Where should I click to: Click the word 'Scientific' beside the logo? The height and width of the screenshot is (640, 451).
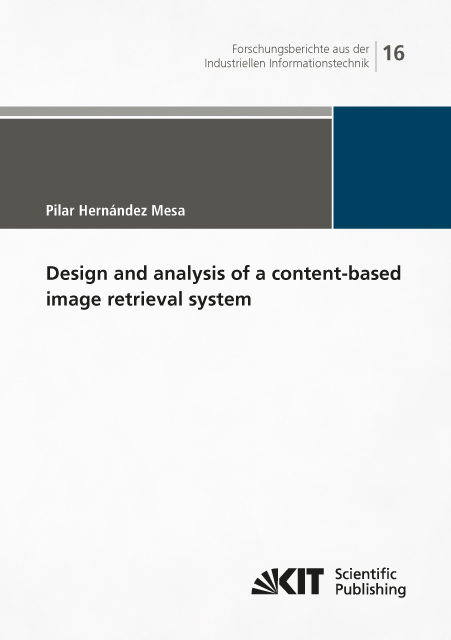tap(365, 574)
